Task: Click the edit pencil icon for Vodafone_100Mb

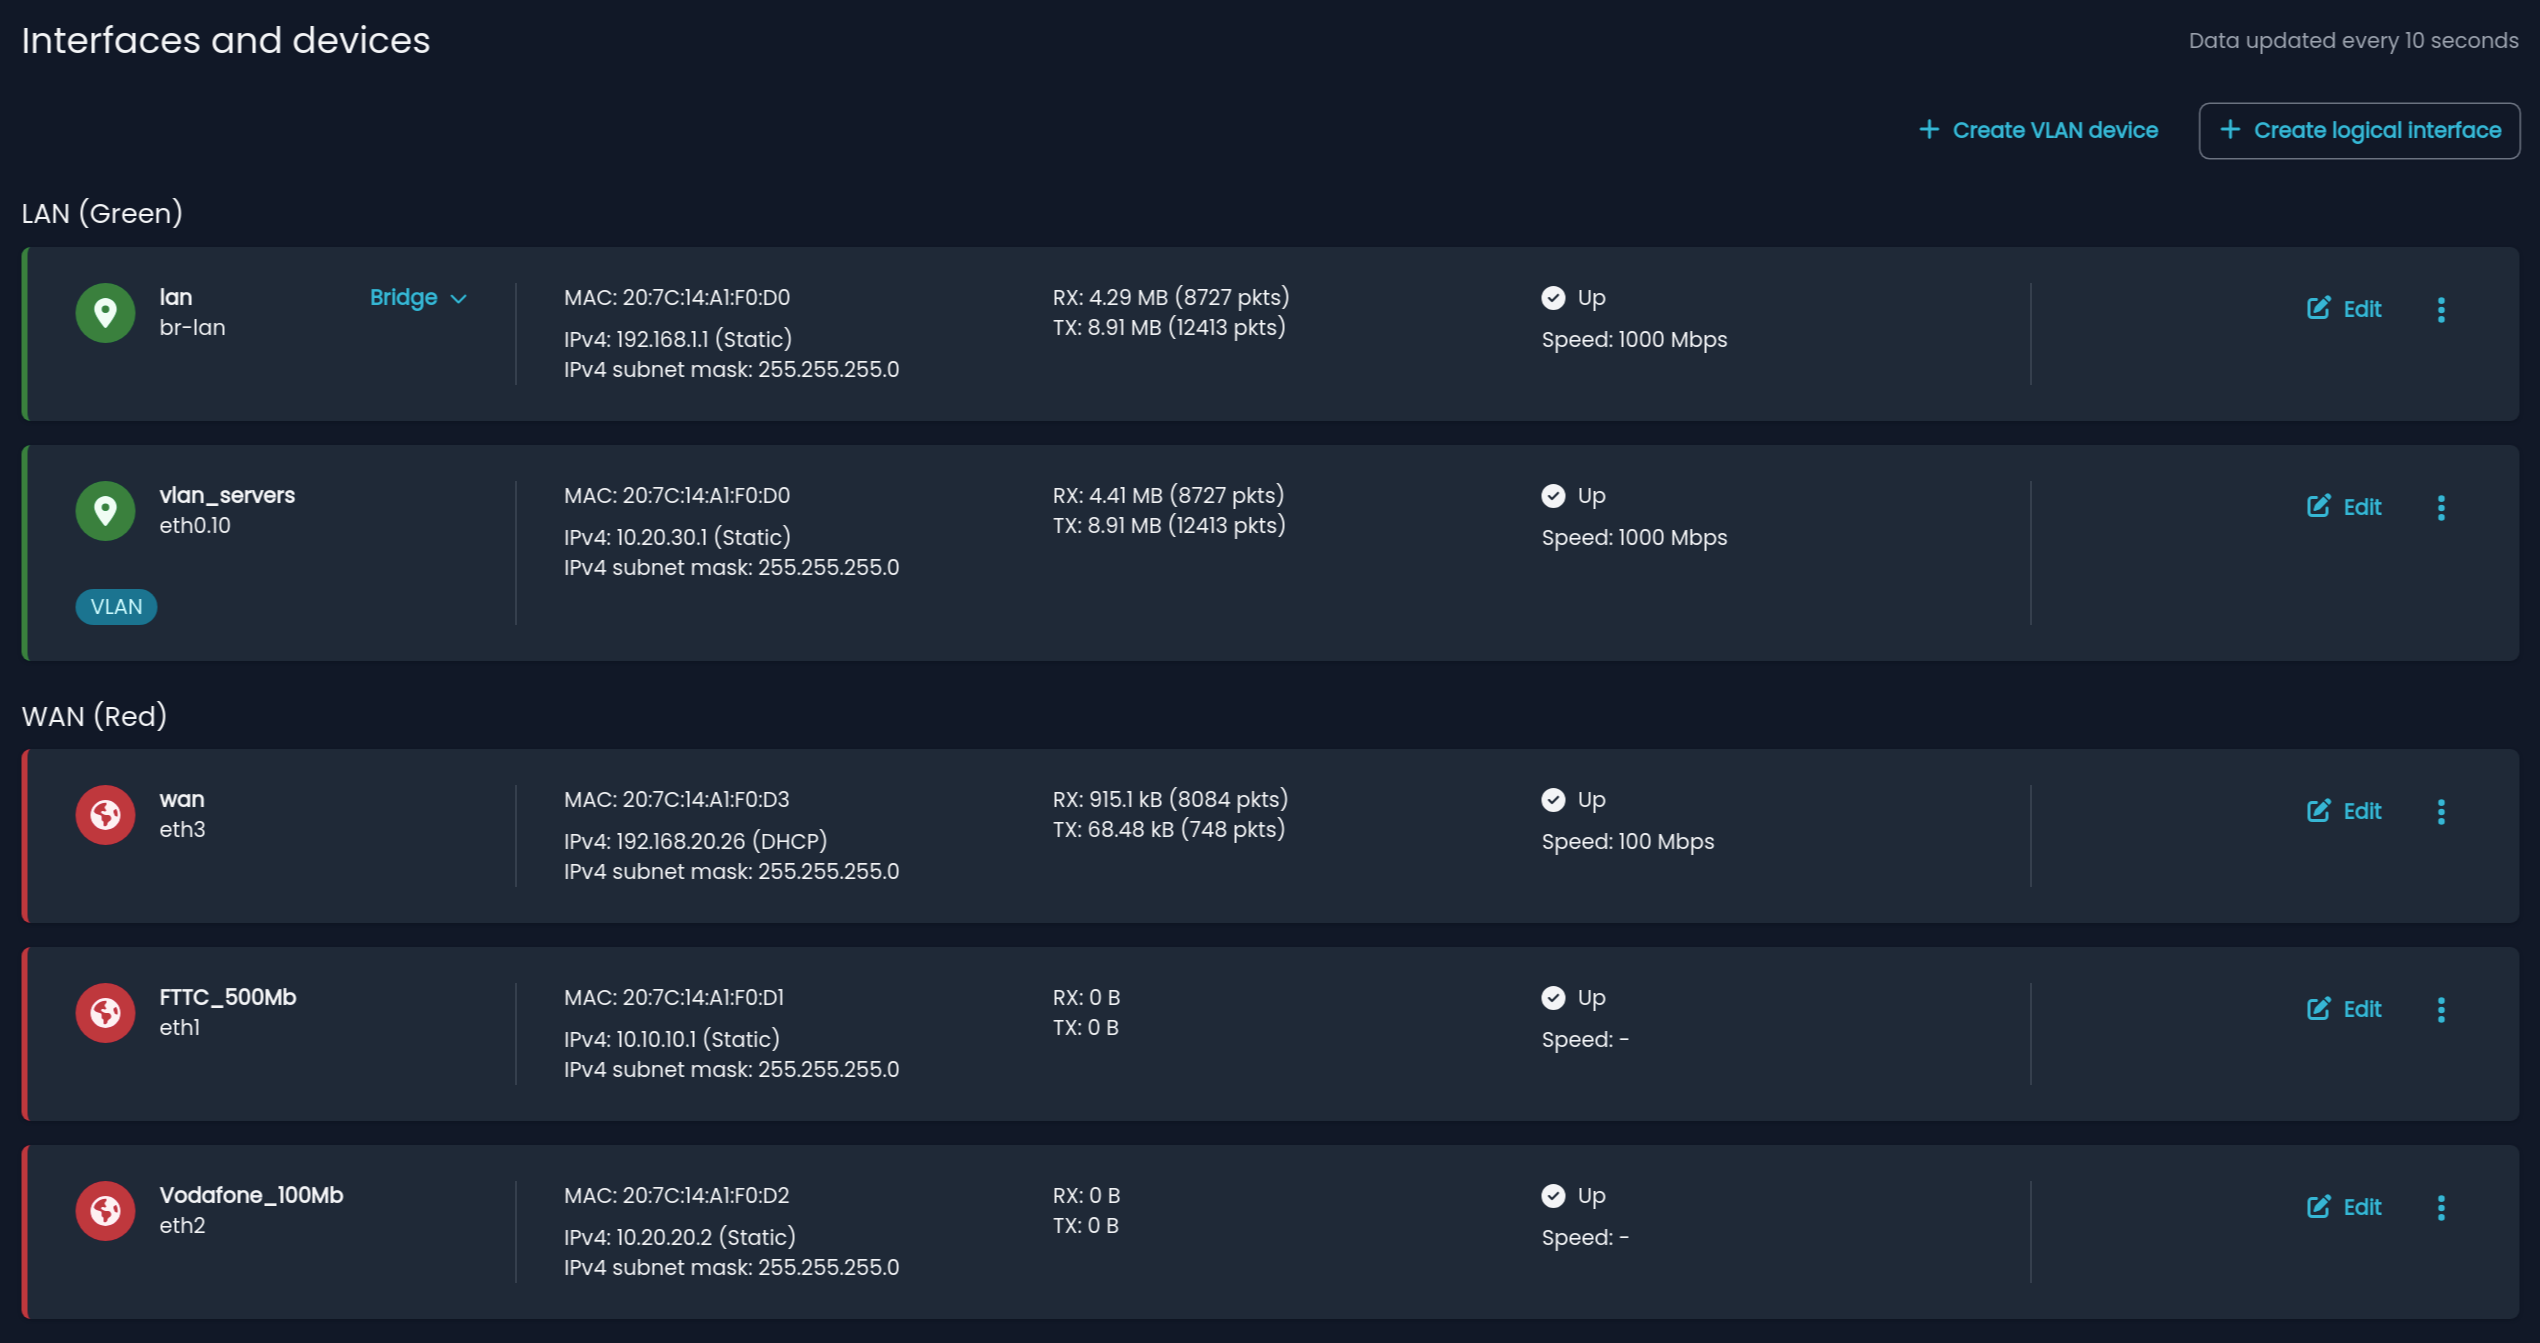Action: point(2320,1207)
